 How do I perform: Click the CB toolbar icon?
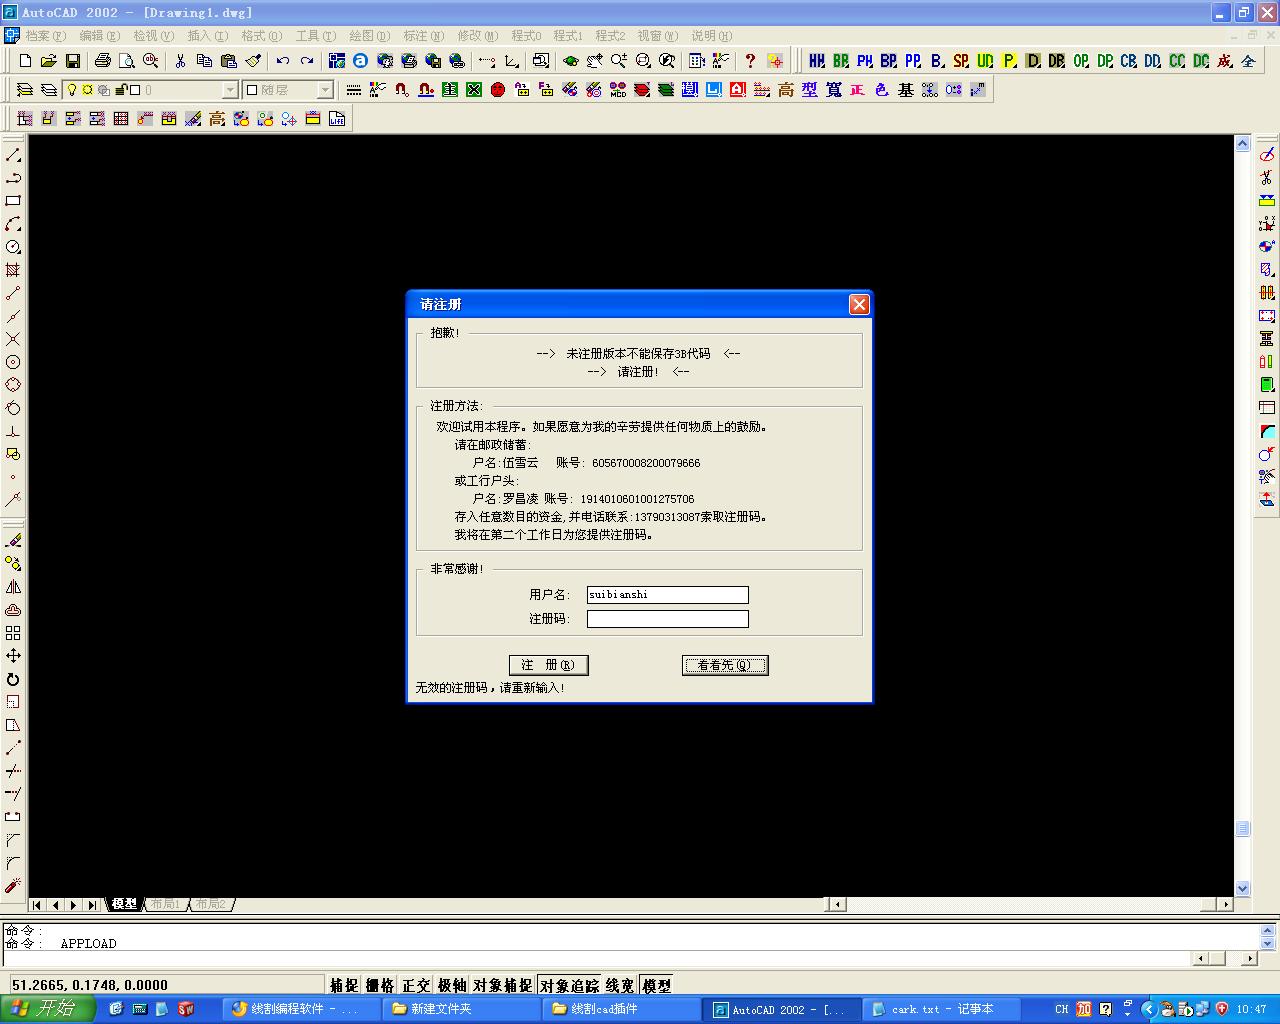1129,61
